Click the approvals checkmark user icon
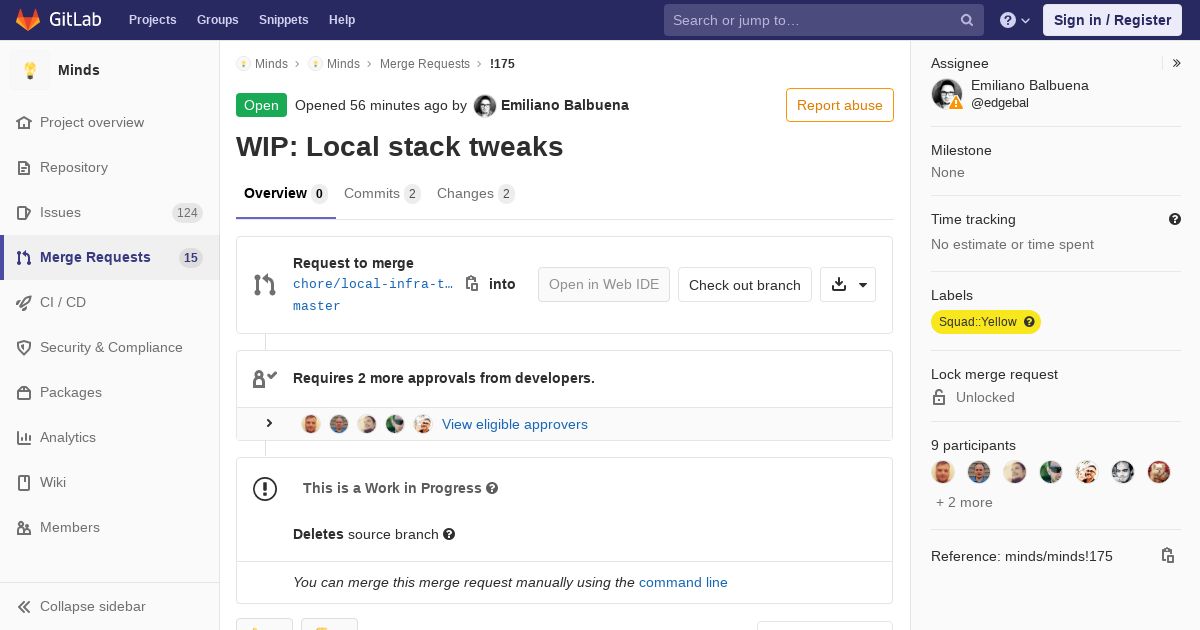The width and height of the screenshot is (1200, 630). [x=265, y=379]
